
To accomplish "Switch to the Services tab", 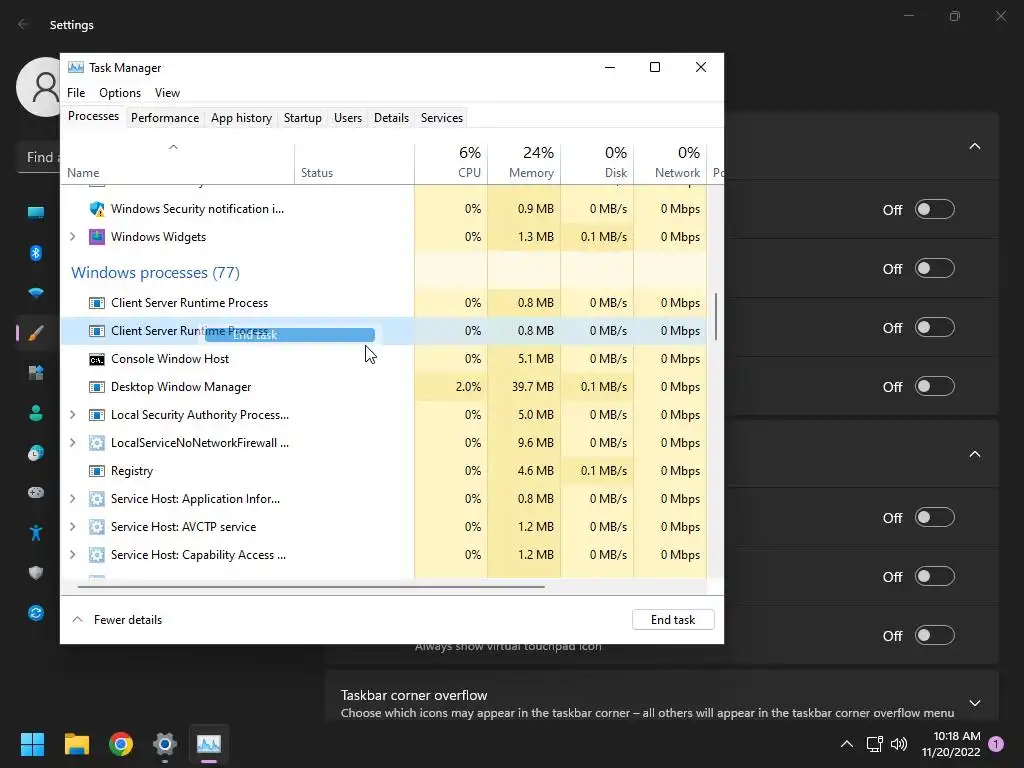I will click(441, 118).
